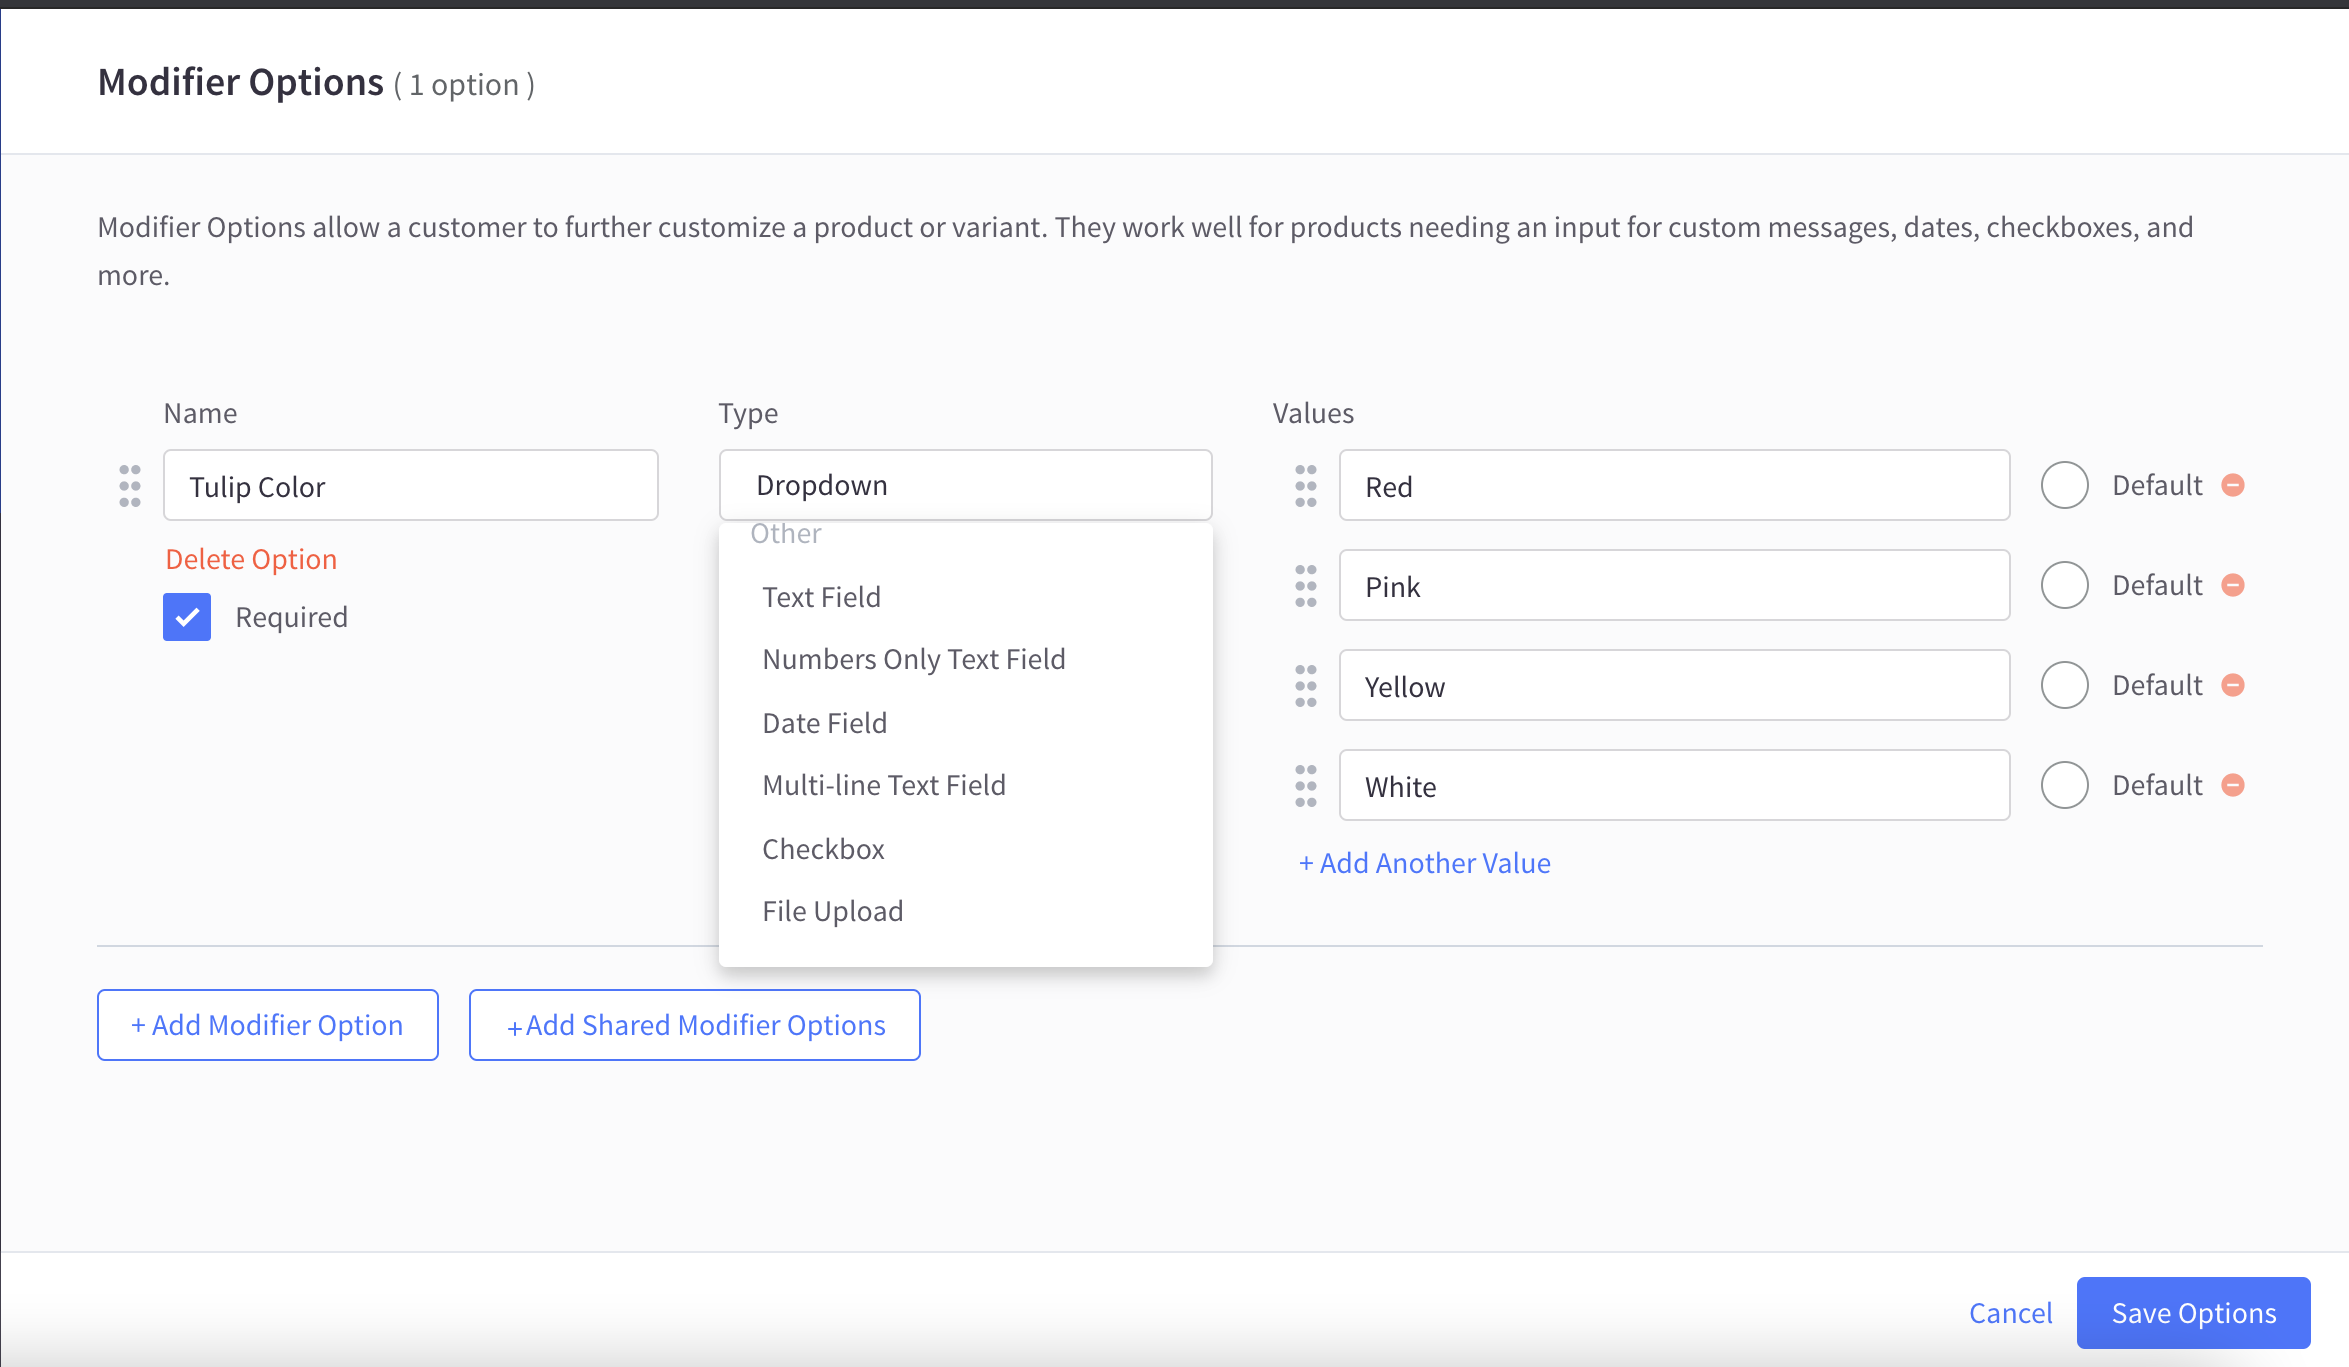The width and height of the screenshot is (2349, 1367).
Task: Grab the drag handle beside Tulip Color
Action: [130, 486]
